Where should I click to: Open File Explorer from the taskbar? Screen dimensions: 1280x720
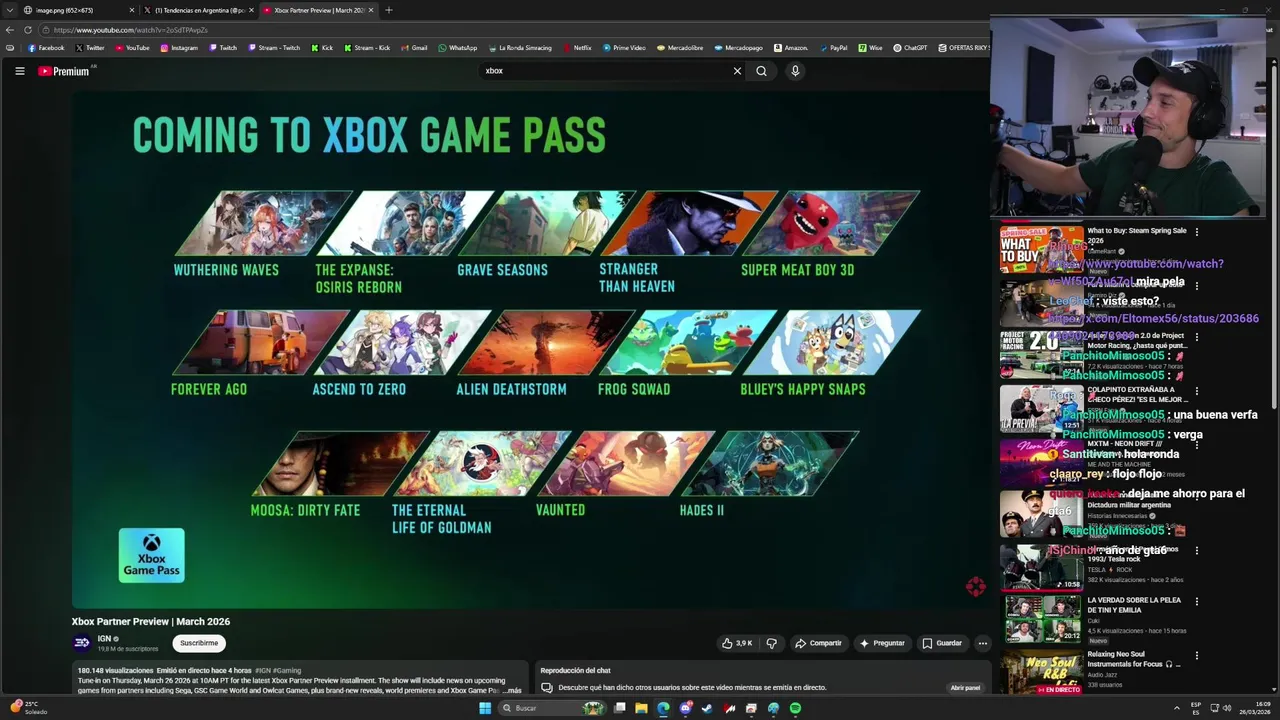tap(641, 708)
